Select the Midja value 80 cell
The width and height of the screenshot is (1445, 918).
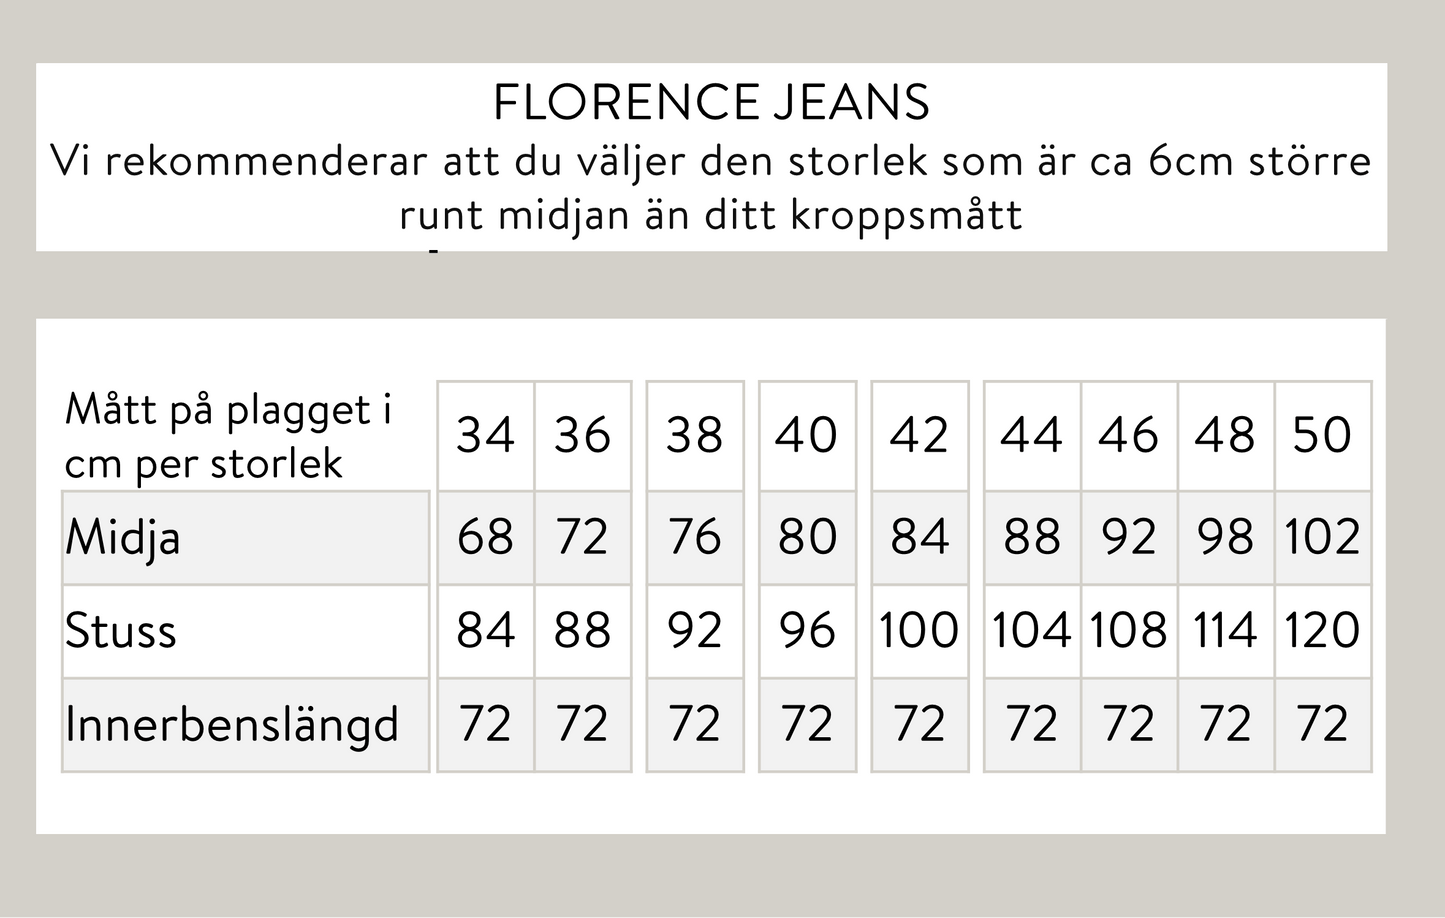807,537
